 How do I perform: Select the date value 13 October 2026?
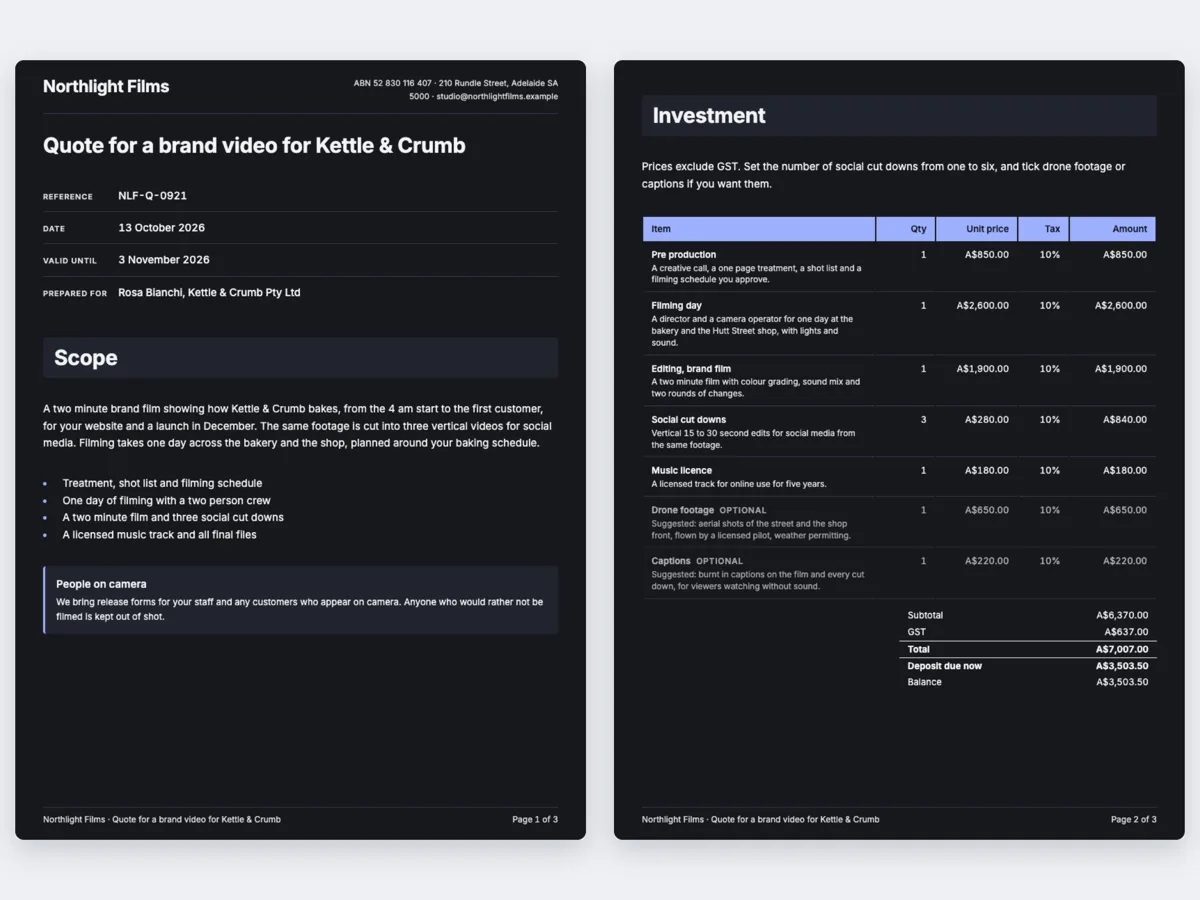[162, 228]
